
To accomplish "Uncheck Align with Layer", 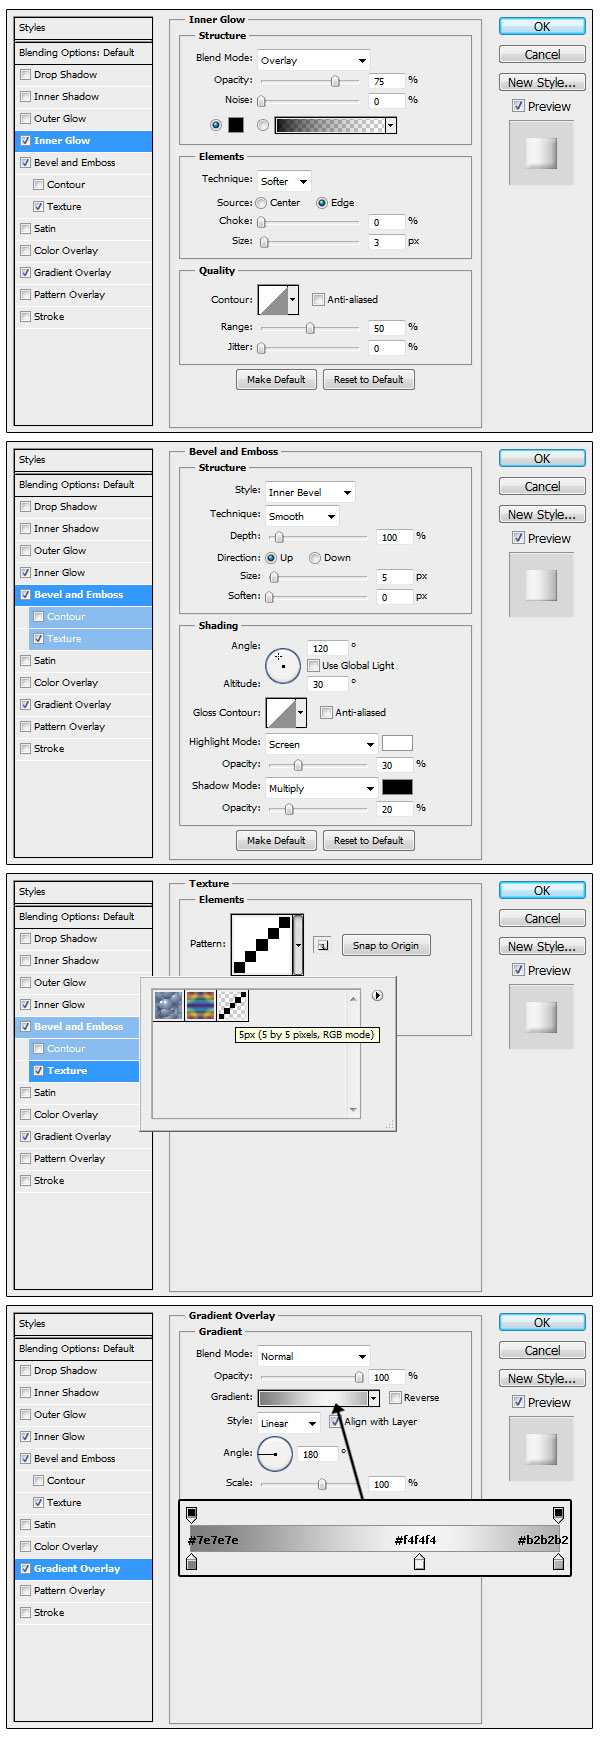I will point(335,1421).
